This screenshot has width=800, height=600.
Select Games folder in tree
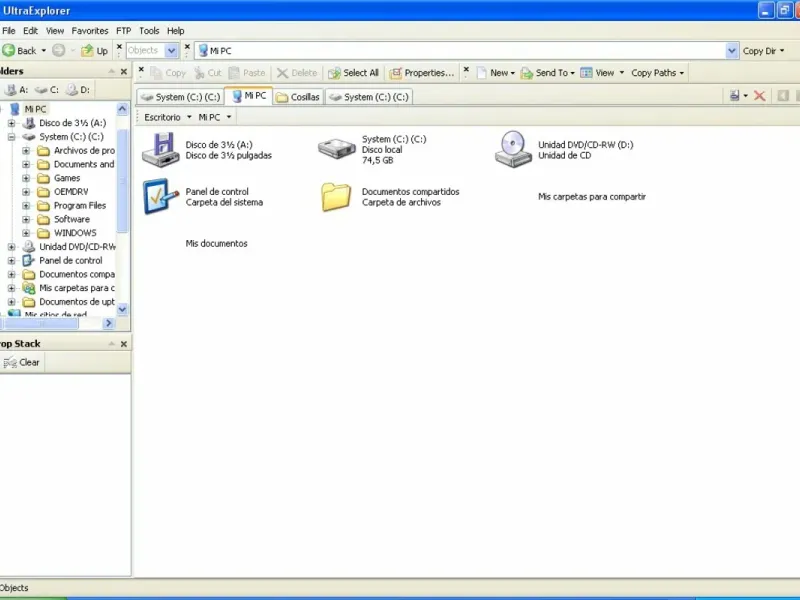point(67,178)
